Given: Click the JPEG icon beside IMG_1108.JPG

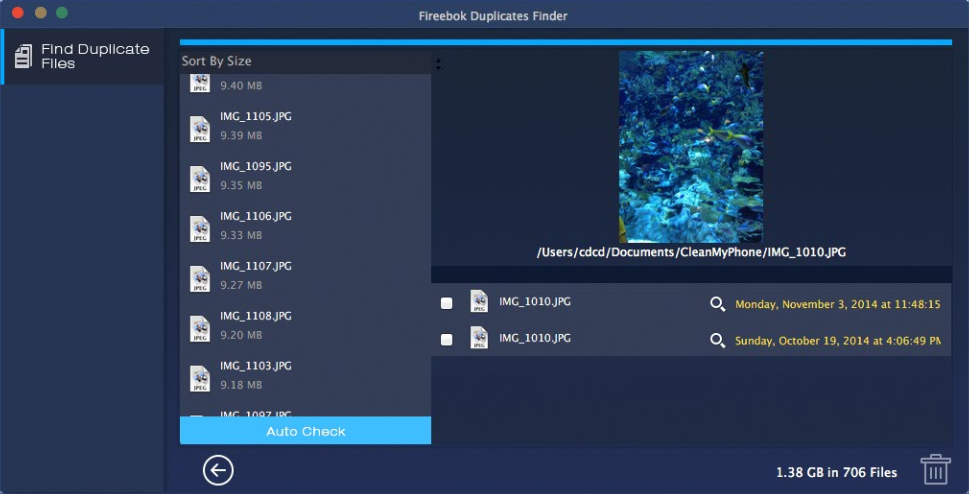Looking at the screenshot, I should pos(200,329).
